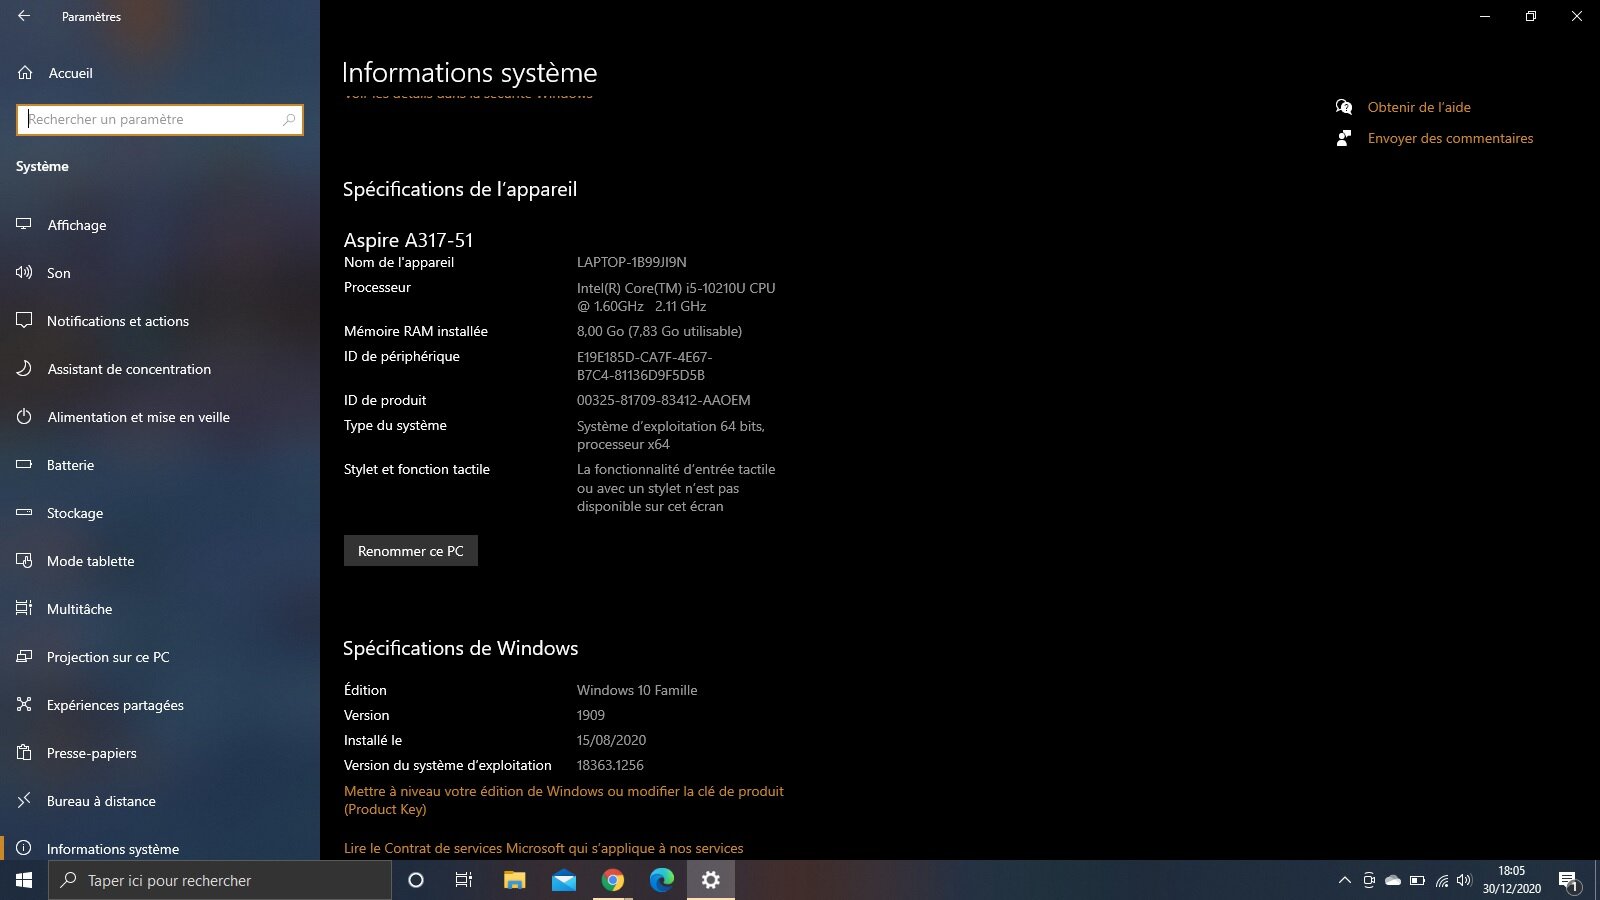Select the Projection sur ce PC icon
1600x900 pixels.
24,657
